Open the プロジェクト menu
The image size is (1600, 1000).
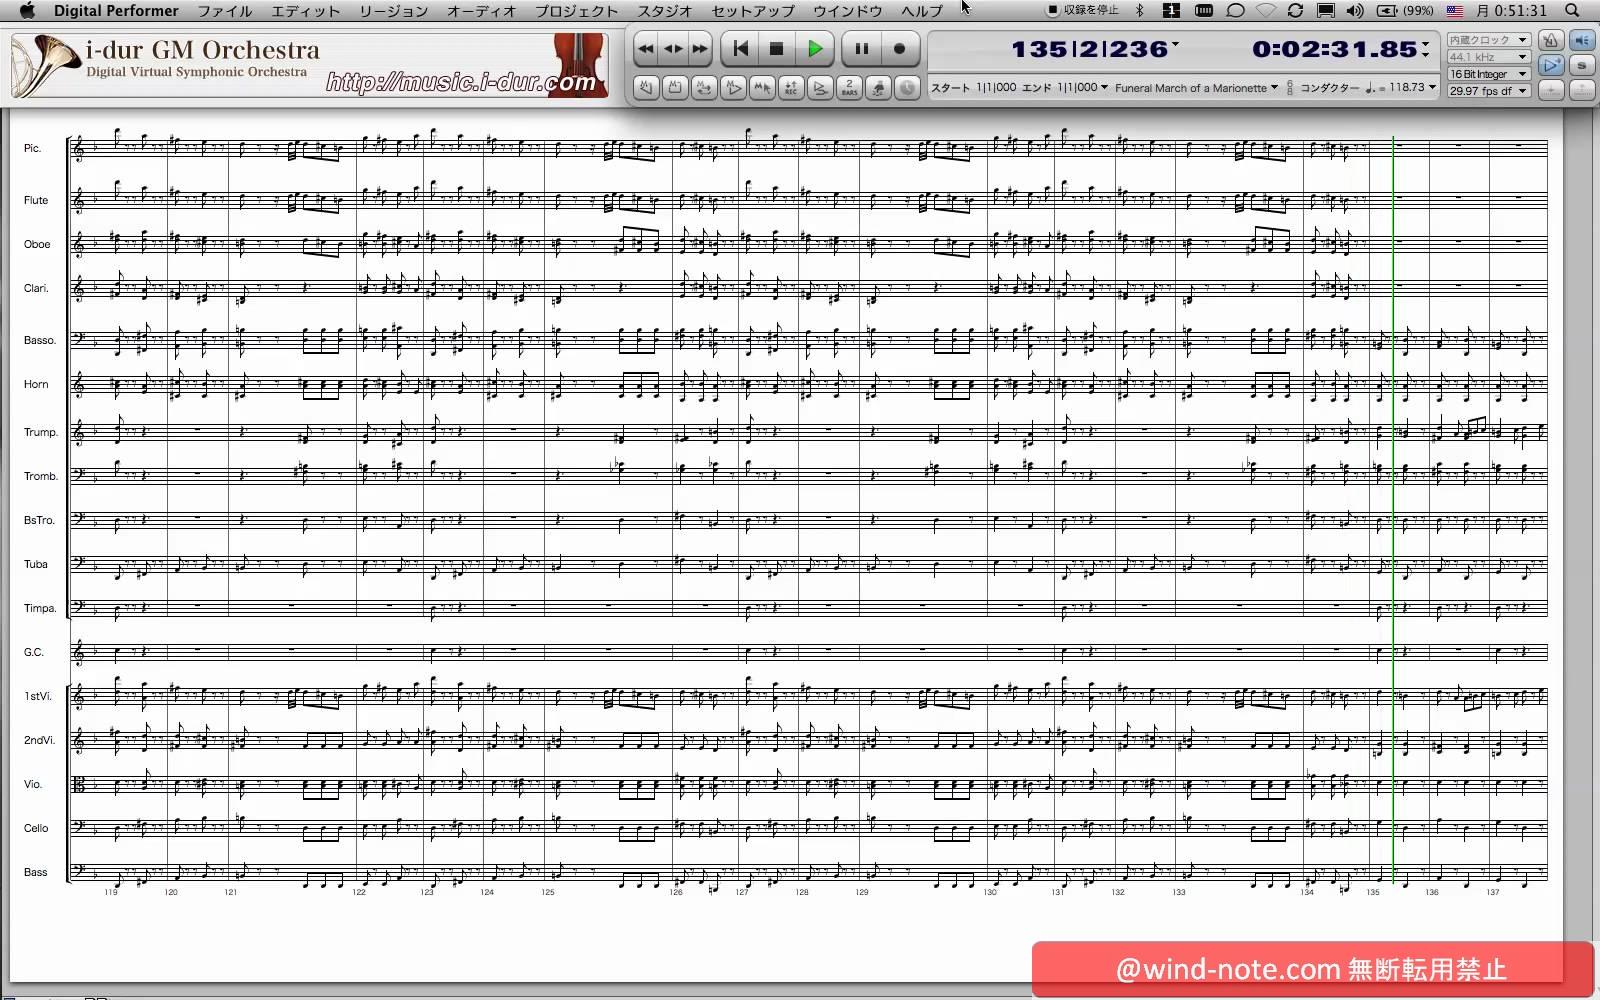pyautogui.click(x=577, y=11)
